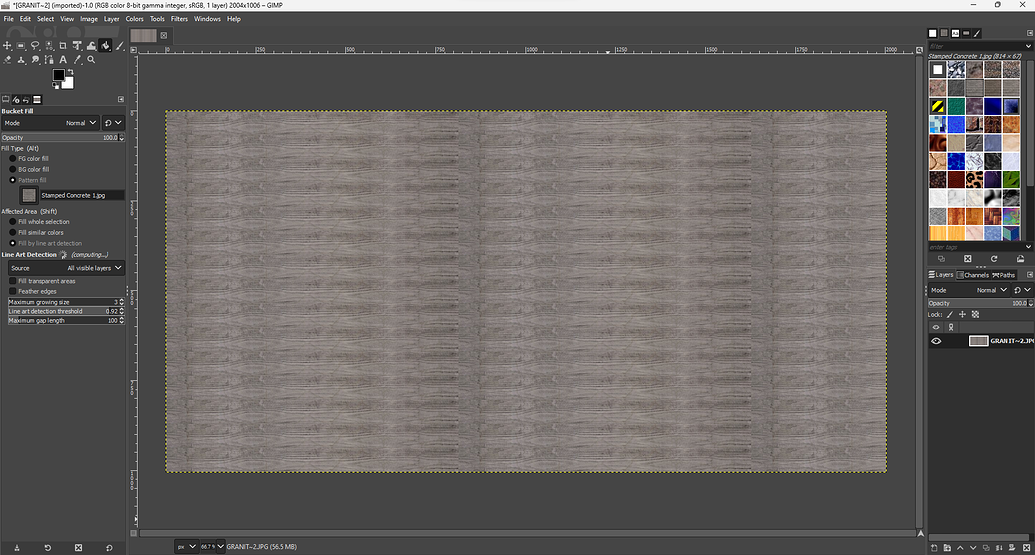Switch to the Paths tab

(x=1004, y=275)
